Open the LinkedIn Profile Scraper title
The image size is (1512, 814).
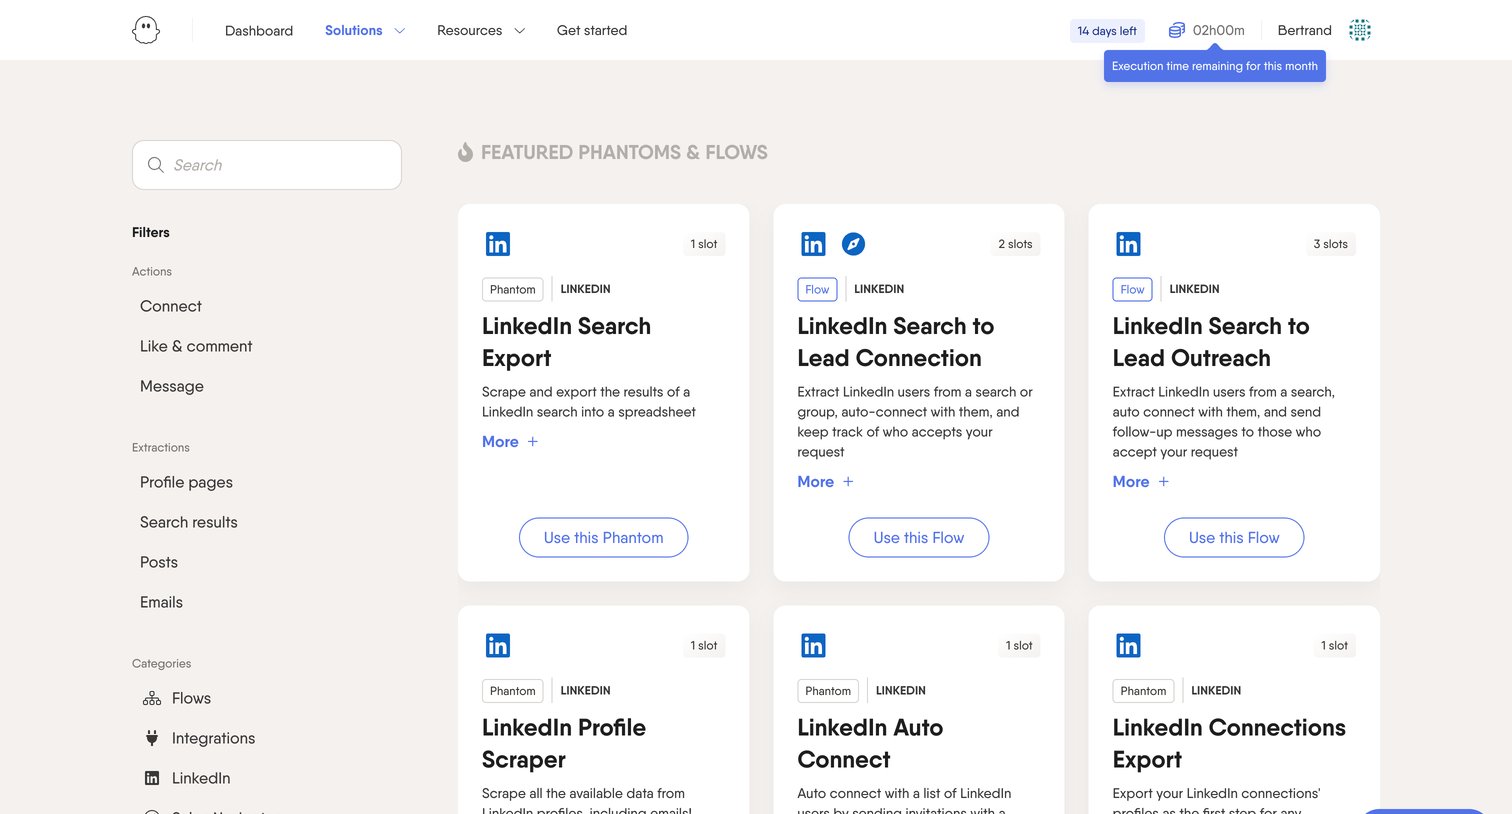coord(564,743)
